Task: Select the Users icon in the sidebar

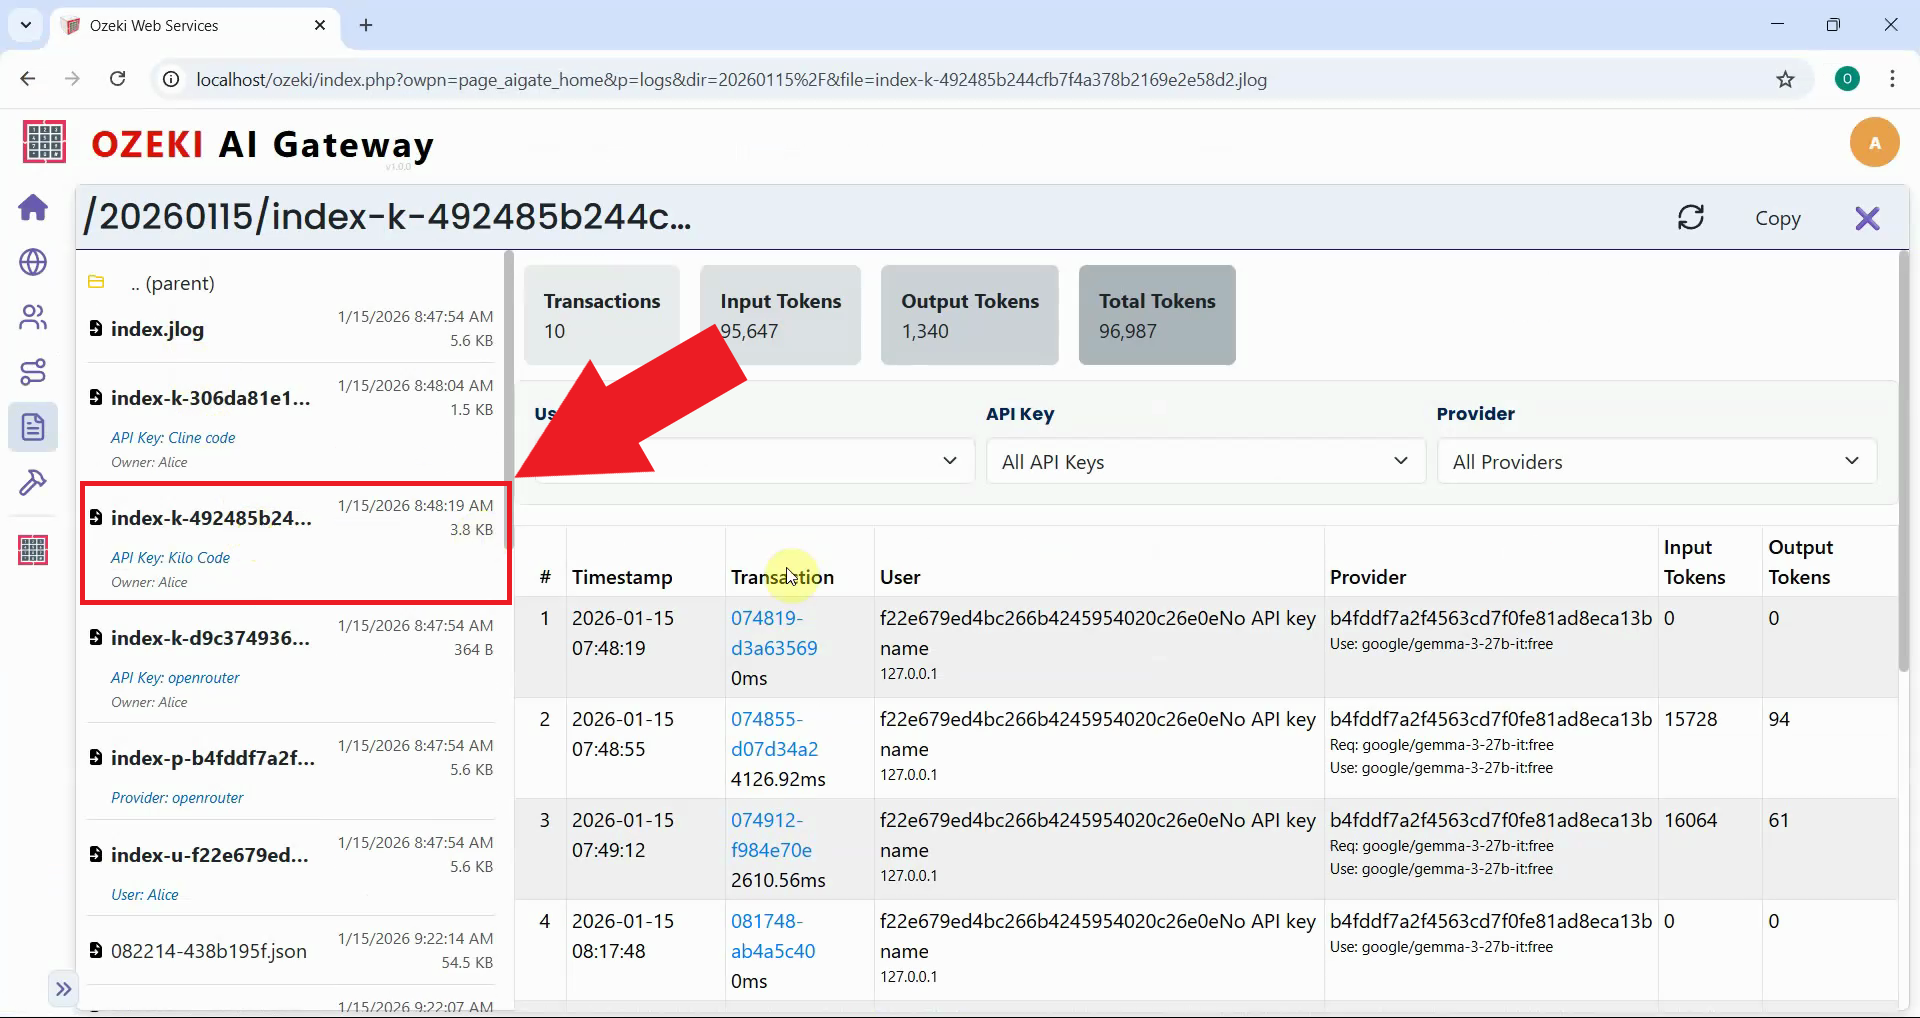Action: (33, 317)
